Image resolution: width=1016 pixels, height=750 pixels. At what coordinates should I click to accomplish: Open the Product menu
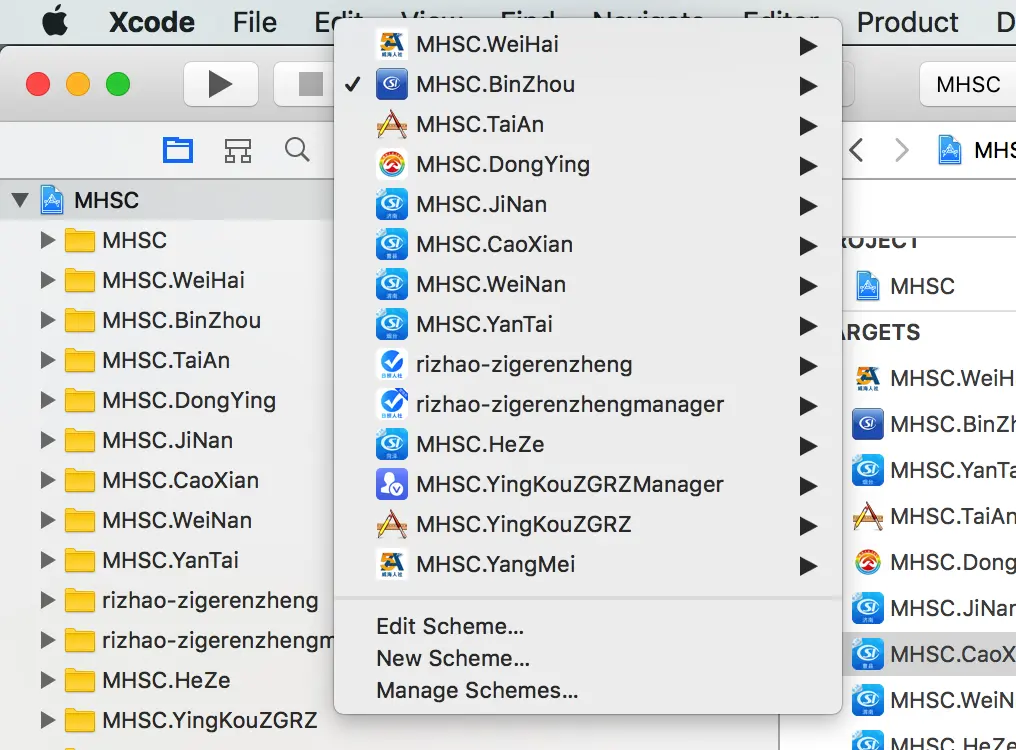pyautogui.click(x=907, y=22)
